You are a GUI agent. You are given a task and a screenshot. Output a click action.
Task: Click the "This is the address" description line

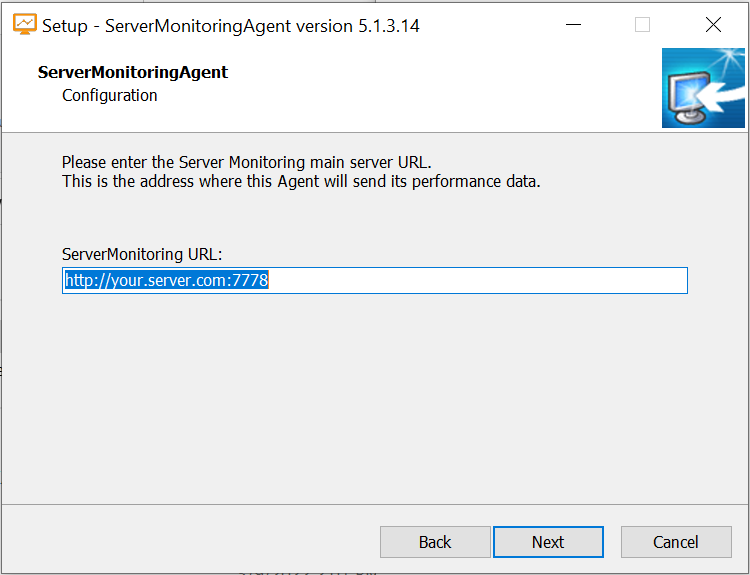[x=300, y=182]
